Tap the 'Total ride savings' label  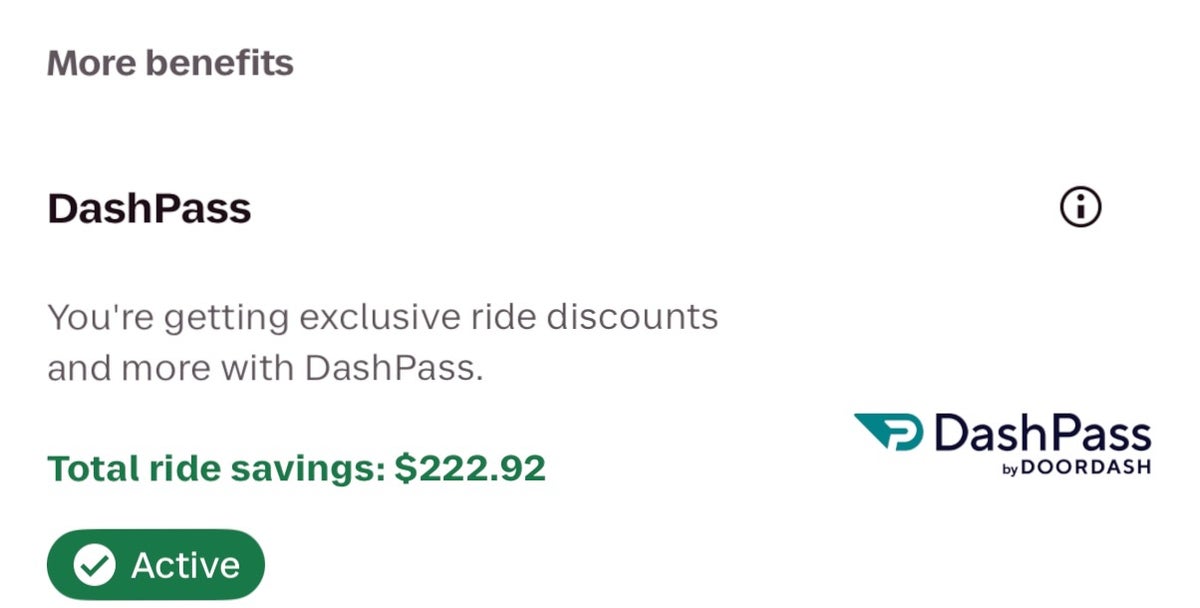click(x=216, y=468)
